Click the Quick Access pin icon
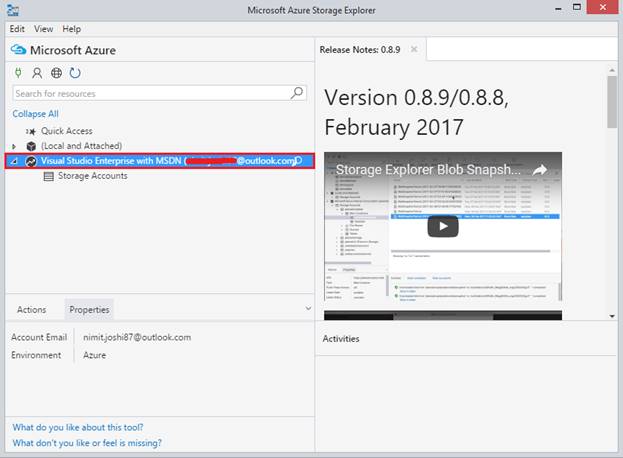 point(31,131)
